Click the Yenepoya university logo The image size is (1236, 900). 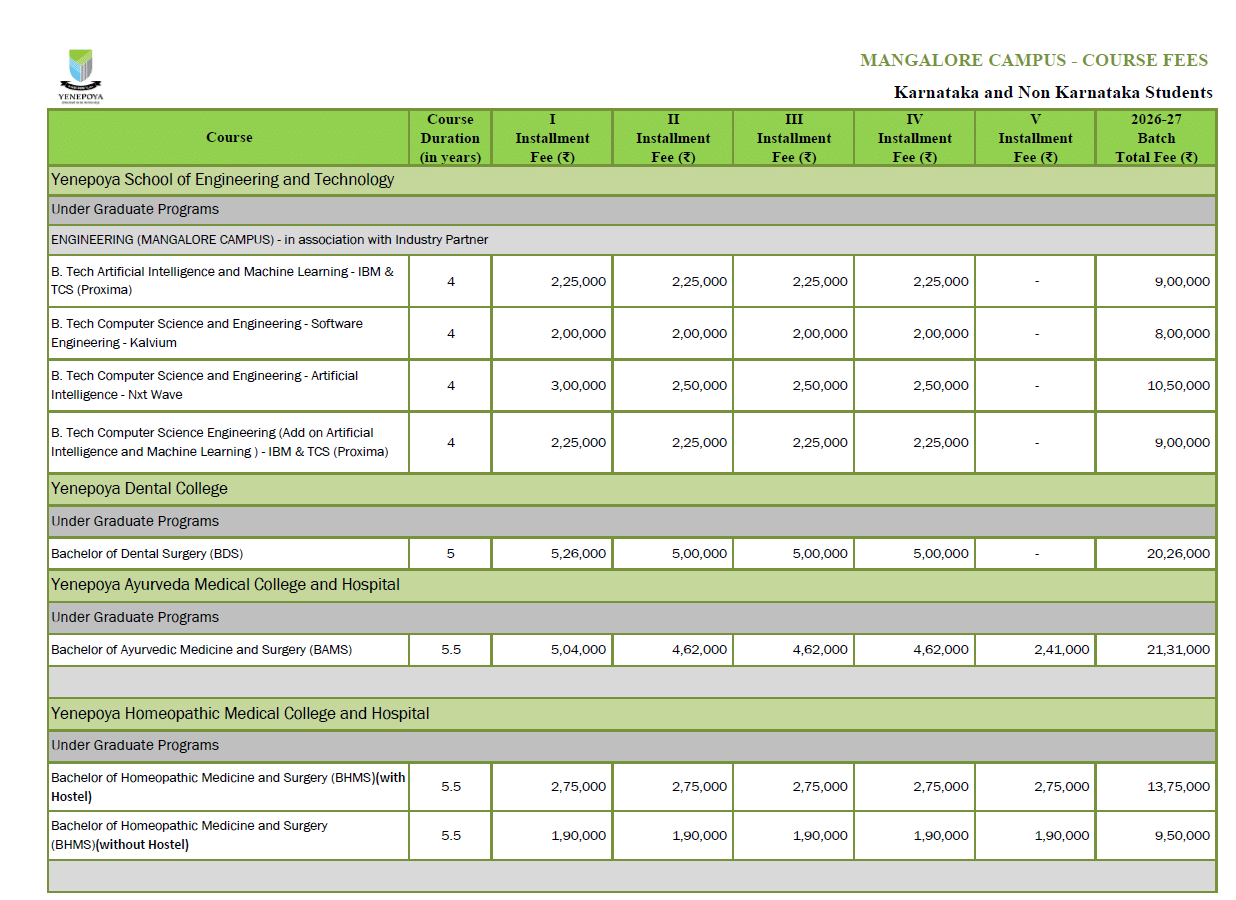click(x=80, y=75)
